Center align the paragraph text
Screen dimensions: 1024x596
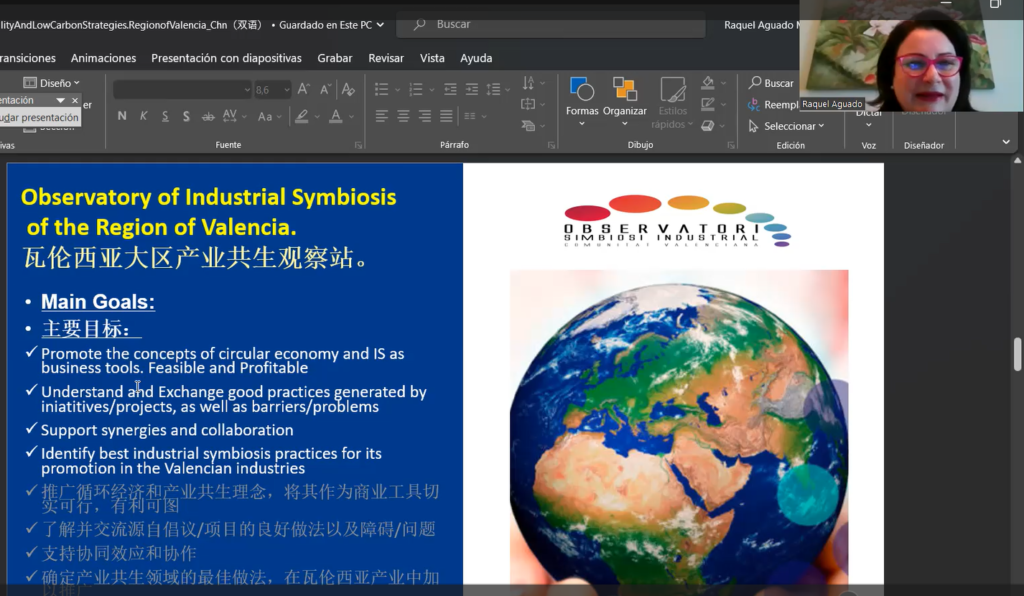(x=403, y=116)
